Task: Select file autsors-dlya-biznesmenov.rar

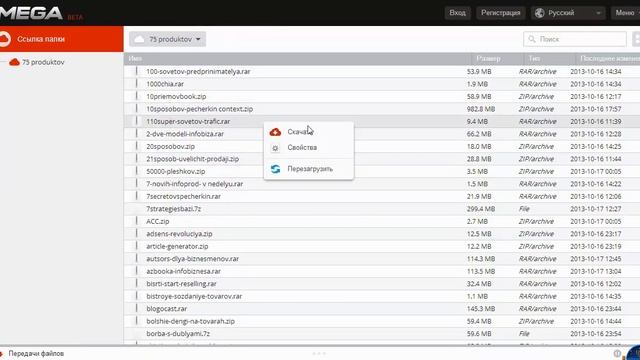Action: 193,259
